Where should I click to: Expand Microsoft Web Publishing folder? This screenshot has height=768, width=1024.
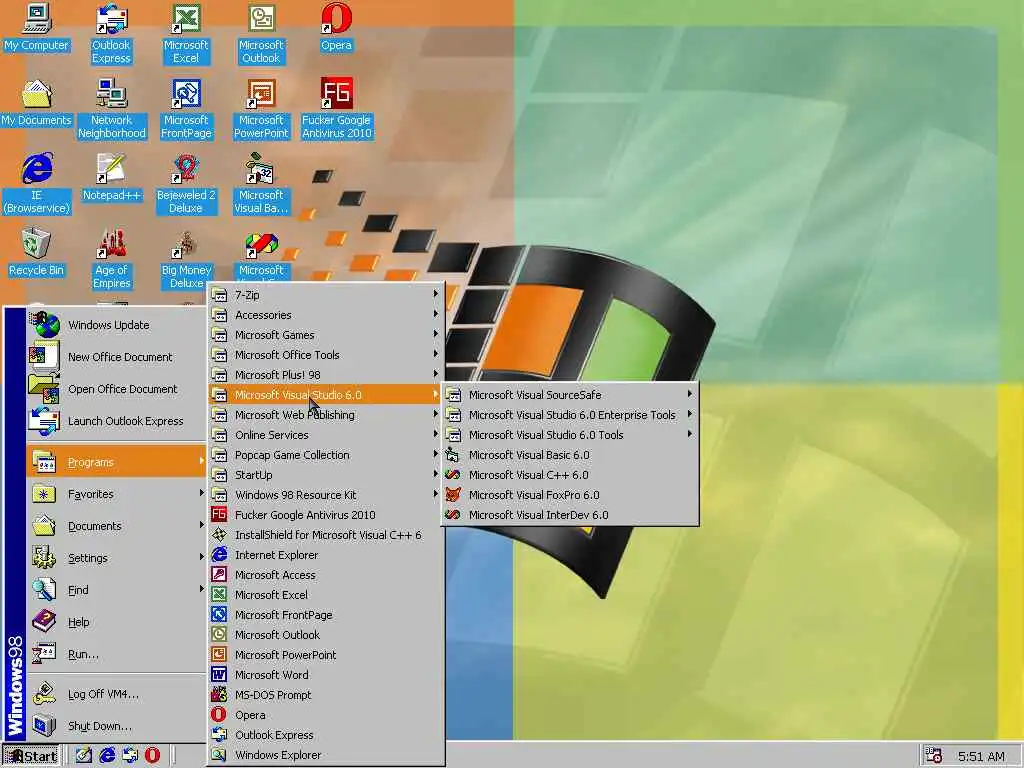(326, 415)
